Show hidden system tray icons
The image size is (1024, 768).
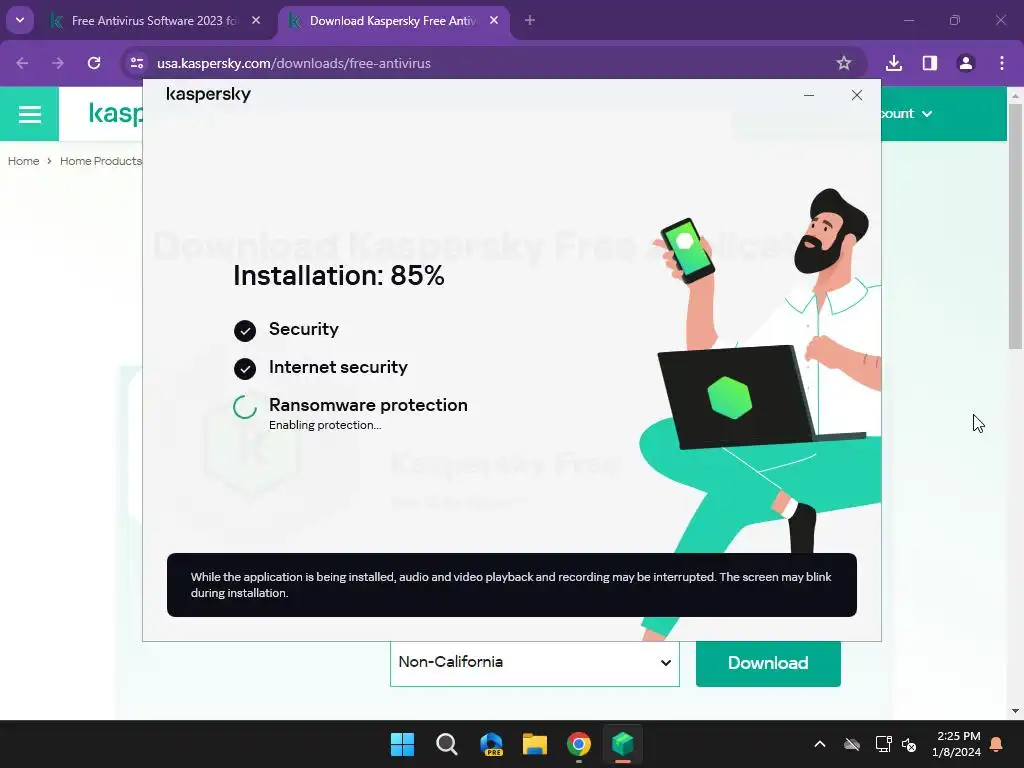820,744
